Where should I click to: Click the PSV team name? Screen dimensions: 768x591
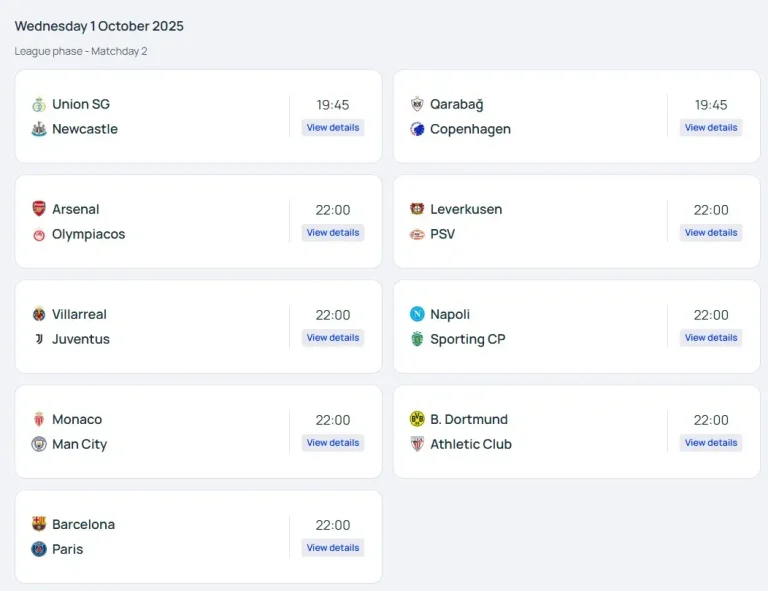(443, 234)
